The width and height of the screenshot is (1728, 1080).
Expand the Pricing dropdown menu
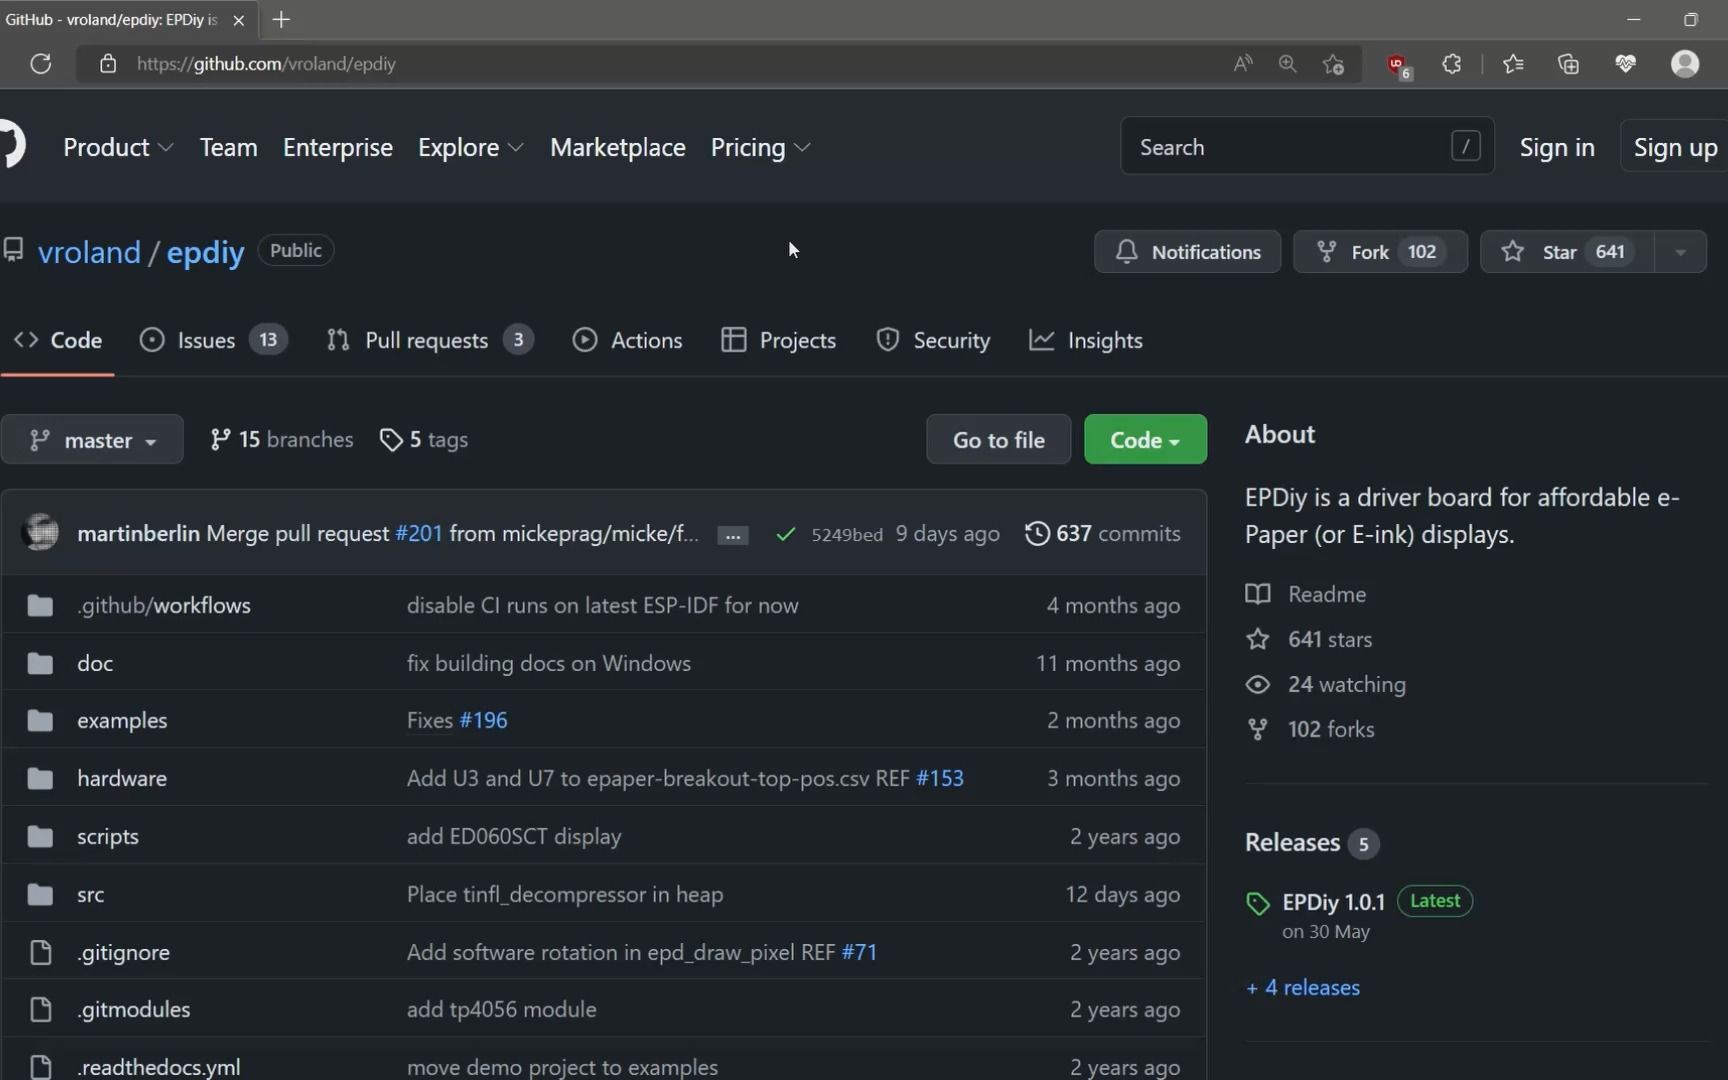[x=760, y=147]
